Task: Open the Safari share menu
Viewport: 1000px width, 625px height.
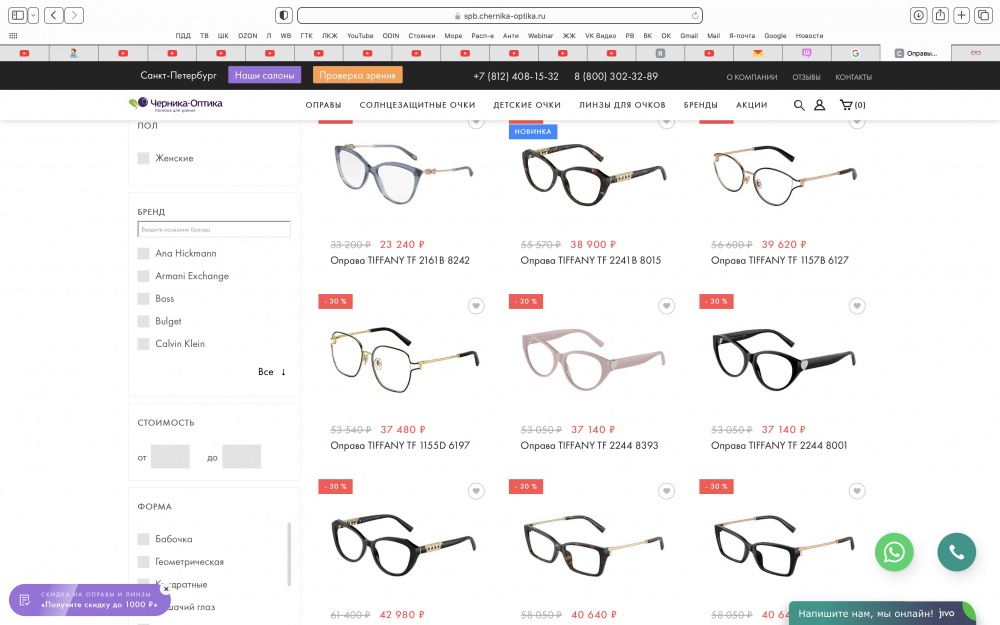Action: [940, 15]
